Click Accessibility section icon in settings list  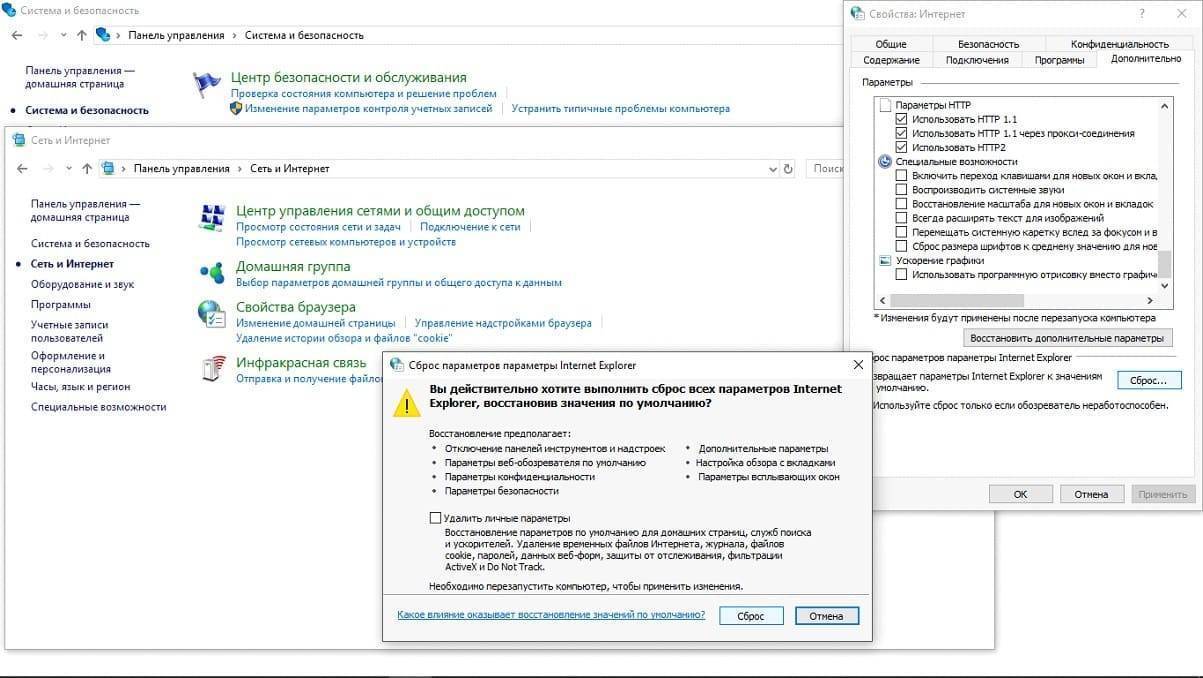point(884,161)
